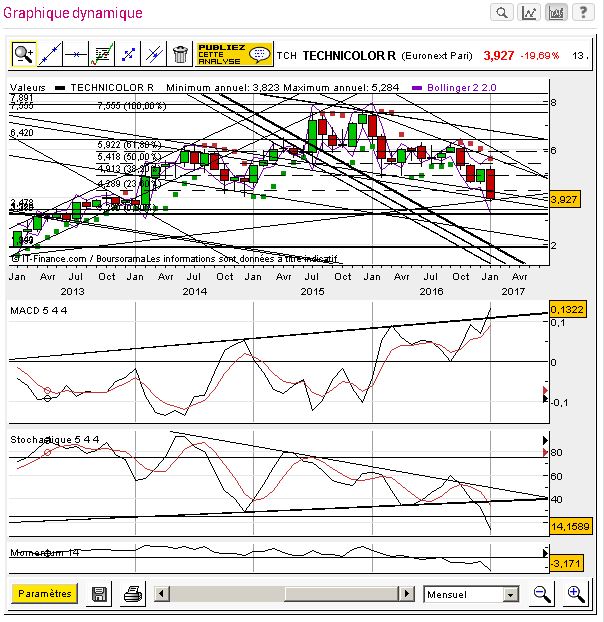Click the black arrow marker beside Momentum panel

[545, 553]
